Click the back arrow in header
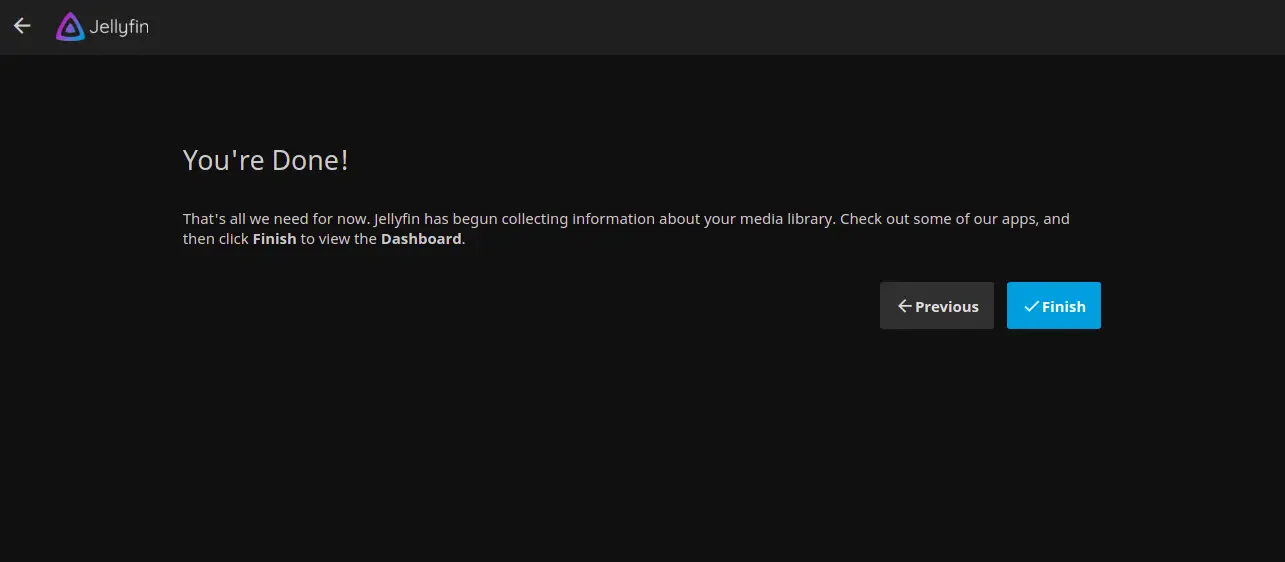This screenshot has width=1285, height=562. pos(22,26)
